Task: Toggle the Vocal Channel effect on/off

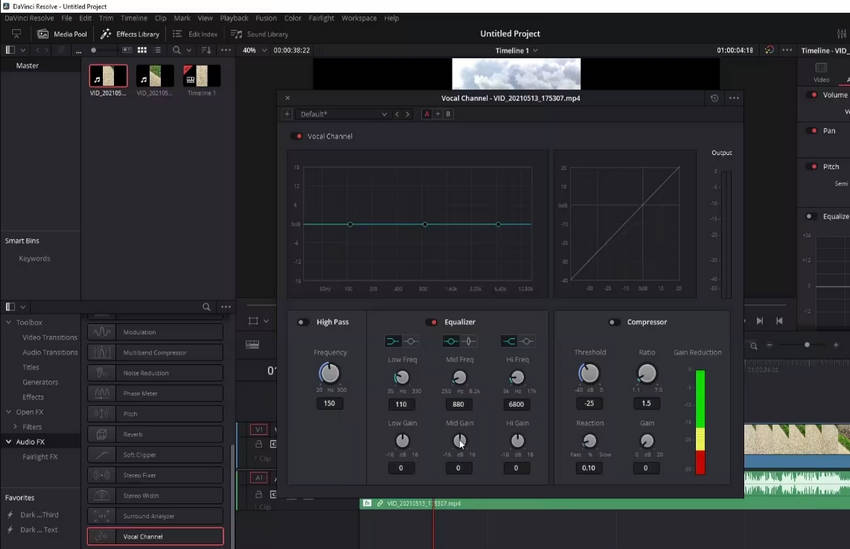Action: pos(297,136)
